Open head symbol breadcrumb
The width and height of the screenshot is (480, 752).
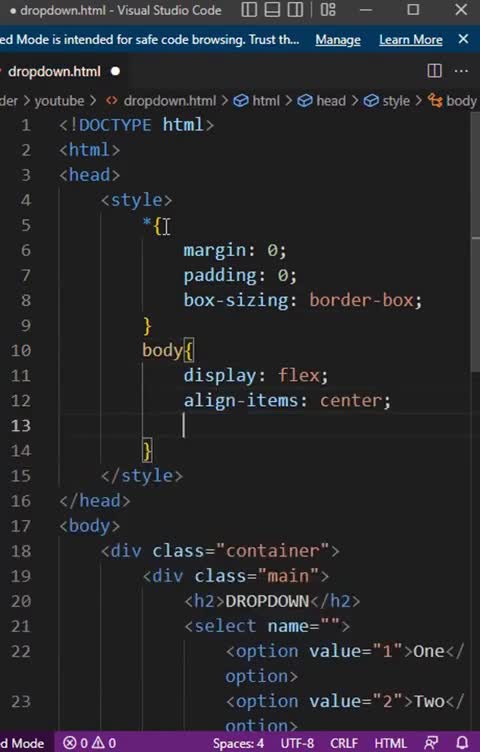tap(321, 101)
